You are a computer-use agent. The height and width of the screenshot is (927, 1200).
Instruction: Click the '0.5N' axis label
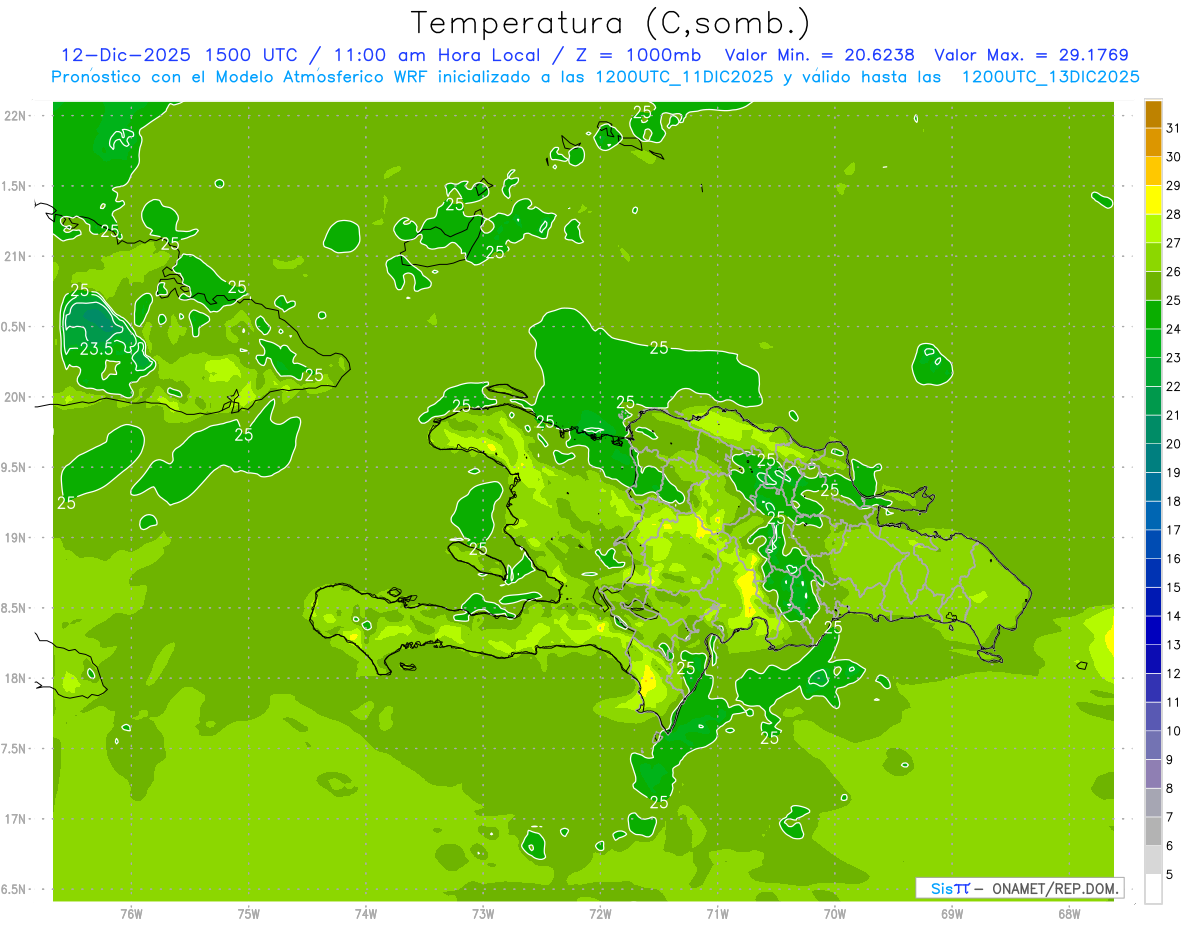[14, 327]
